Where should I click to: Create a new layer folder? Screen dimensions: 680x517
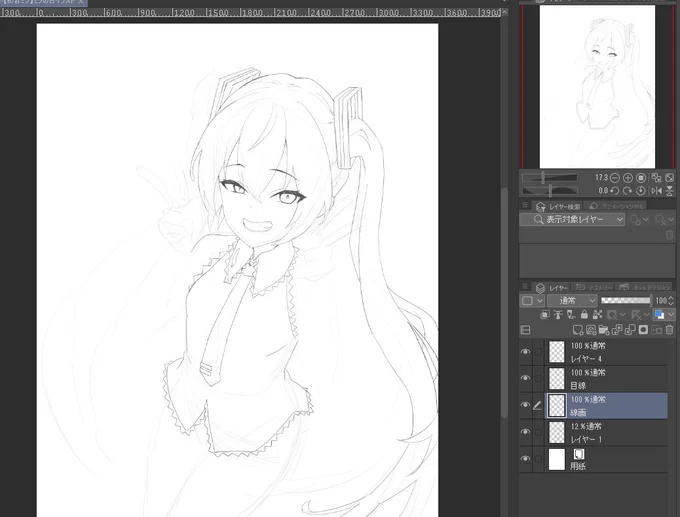[604, 330]
